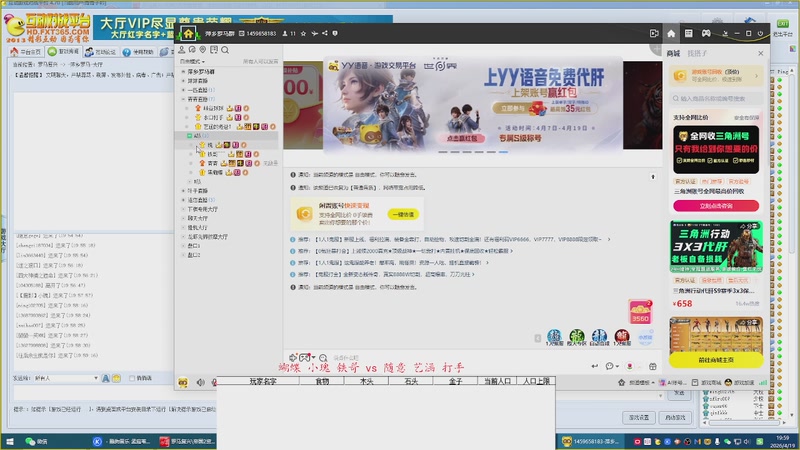
Task: Open the speech bubble dropdown in chat toolbar
Action: click(612, 366)
